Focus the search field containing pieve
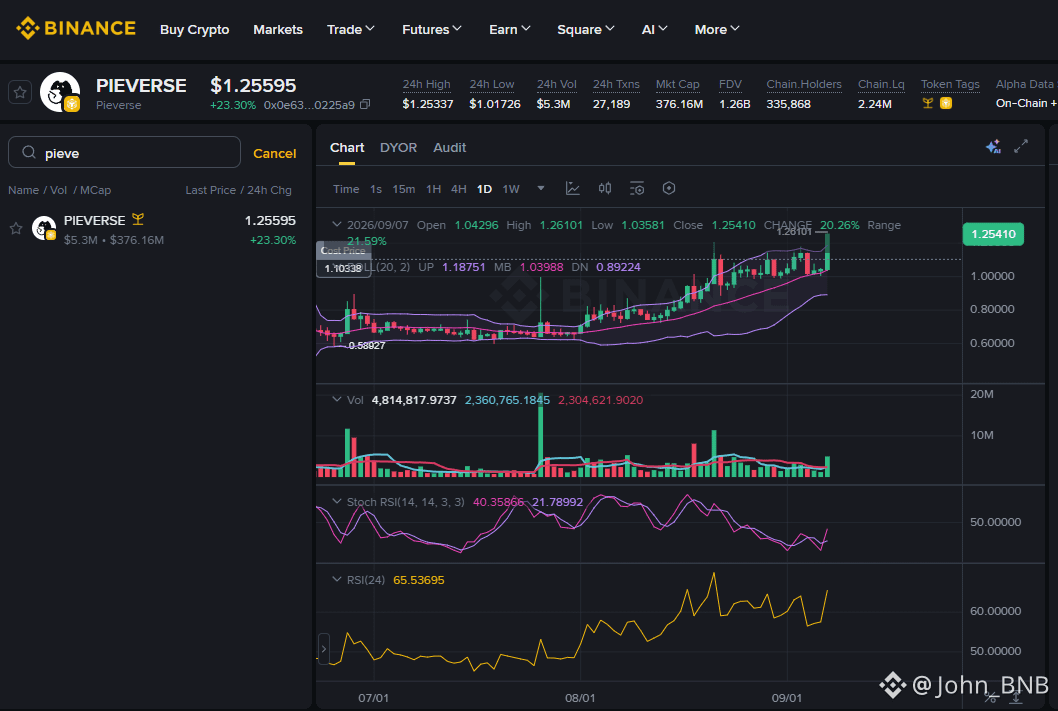The height and width of the screenshot is (711, 1058). (x=124, y=152)
